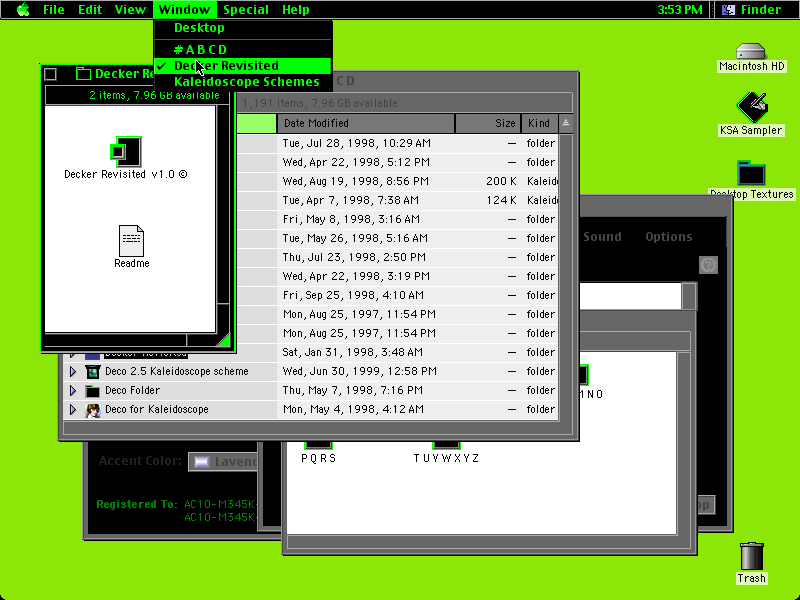Select the Trash icon
800x600 pixels.
752,556
